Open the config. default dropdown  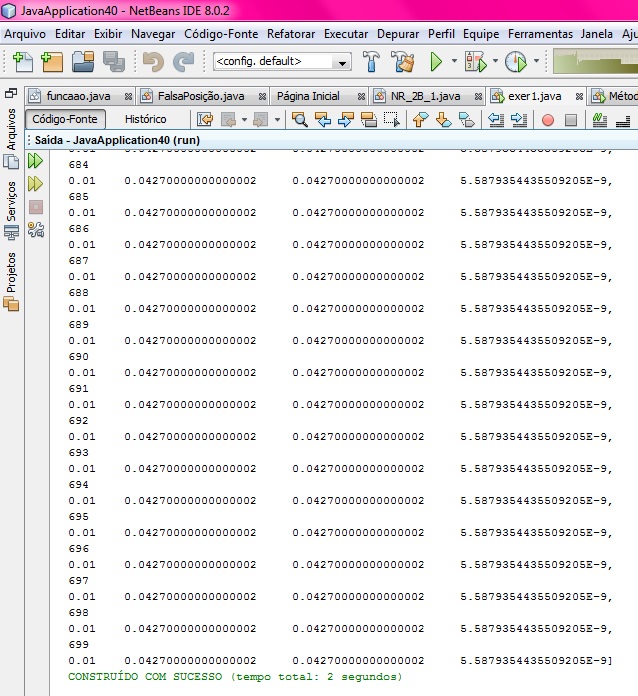282,62
